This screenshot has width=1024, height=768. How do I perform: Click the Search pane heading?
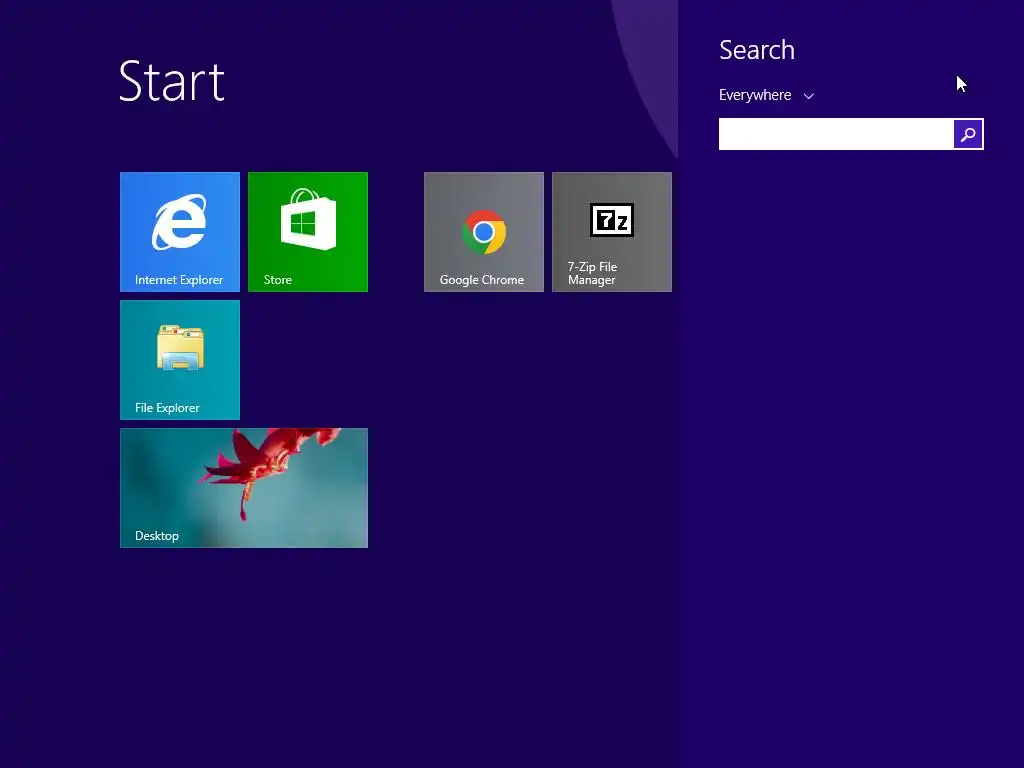tap(757, 50)
